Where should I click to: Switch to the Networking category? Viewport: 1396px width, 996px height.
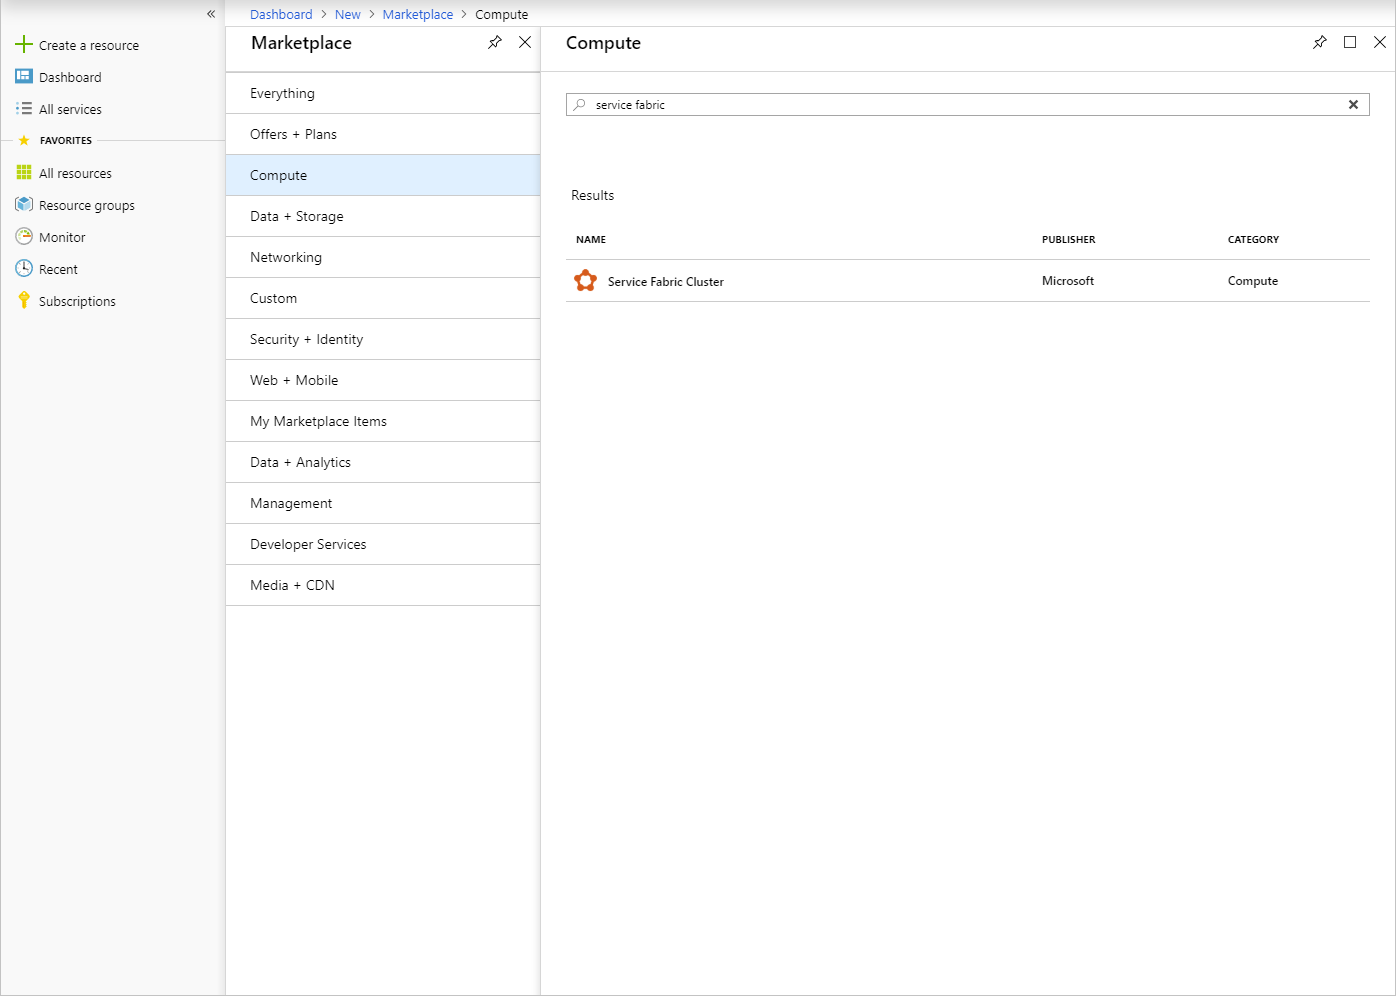(x=285, y=257)
